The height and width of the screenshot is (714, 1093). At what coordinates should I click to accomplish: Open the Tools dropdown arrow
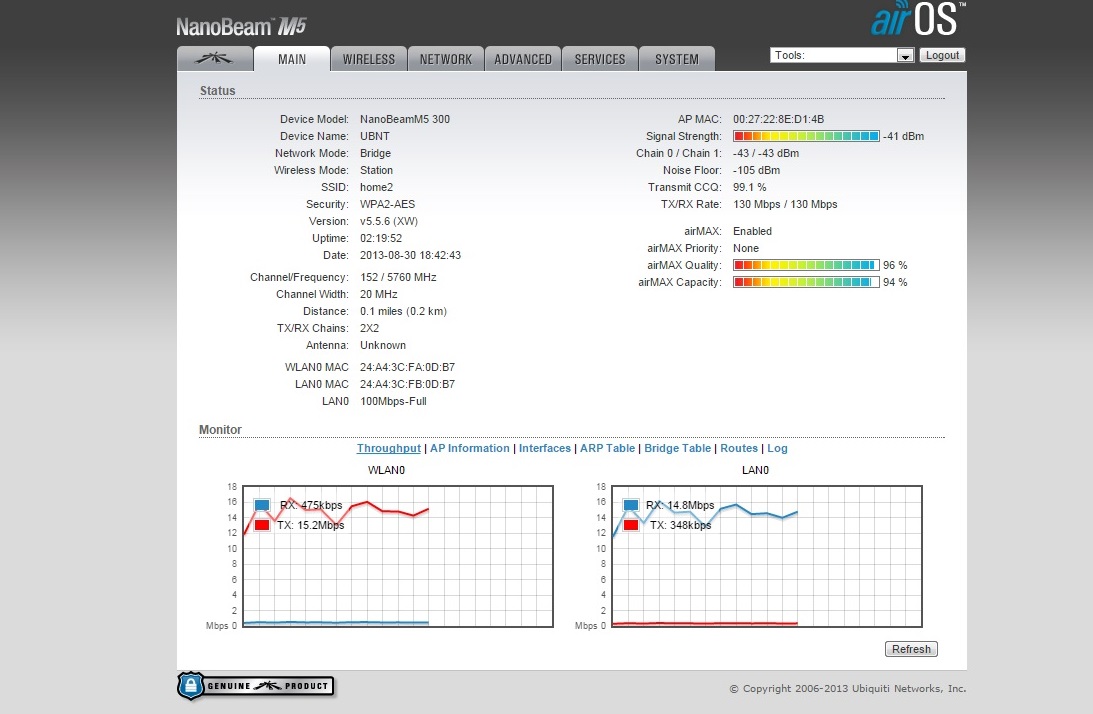click(x=905, y=56)
